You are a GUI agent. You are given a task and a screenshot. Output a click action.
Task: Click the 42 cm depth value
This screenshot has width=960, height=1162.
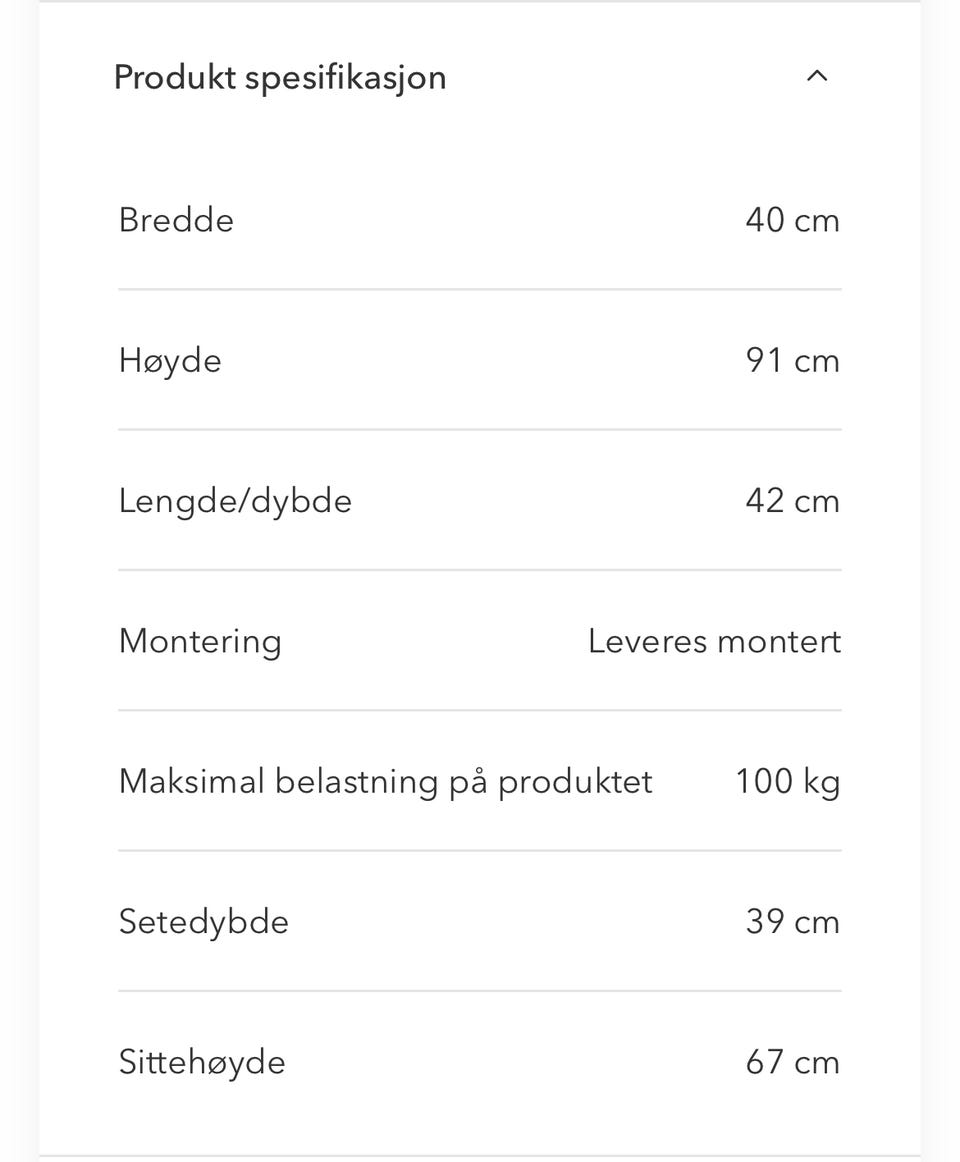coord(792,500)
